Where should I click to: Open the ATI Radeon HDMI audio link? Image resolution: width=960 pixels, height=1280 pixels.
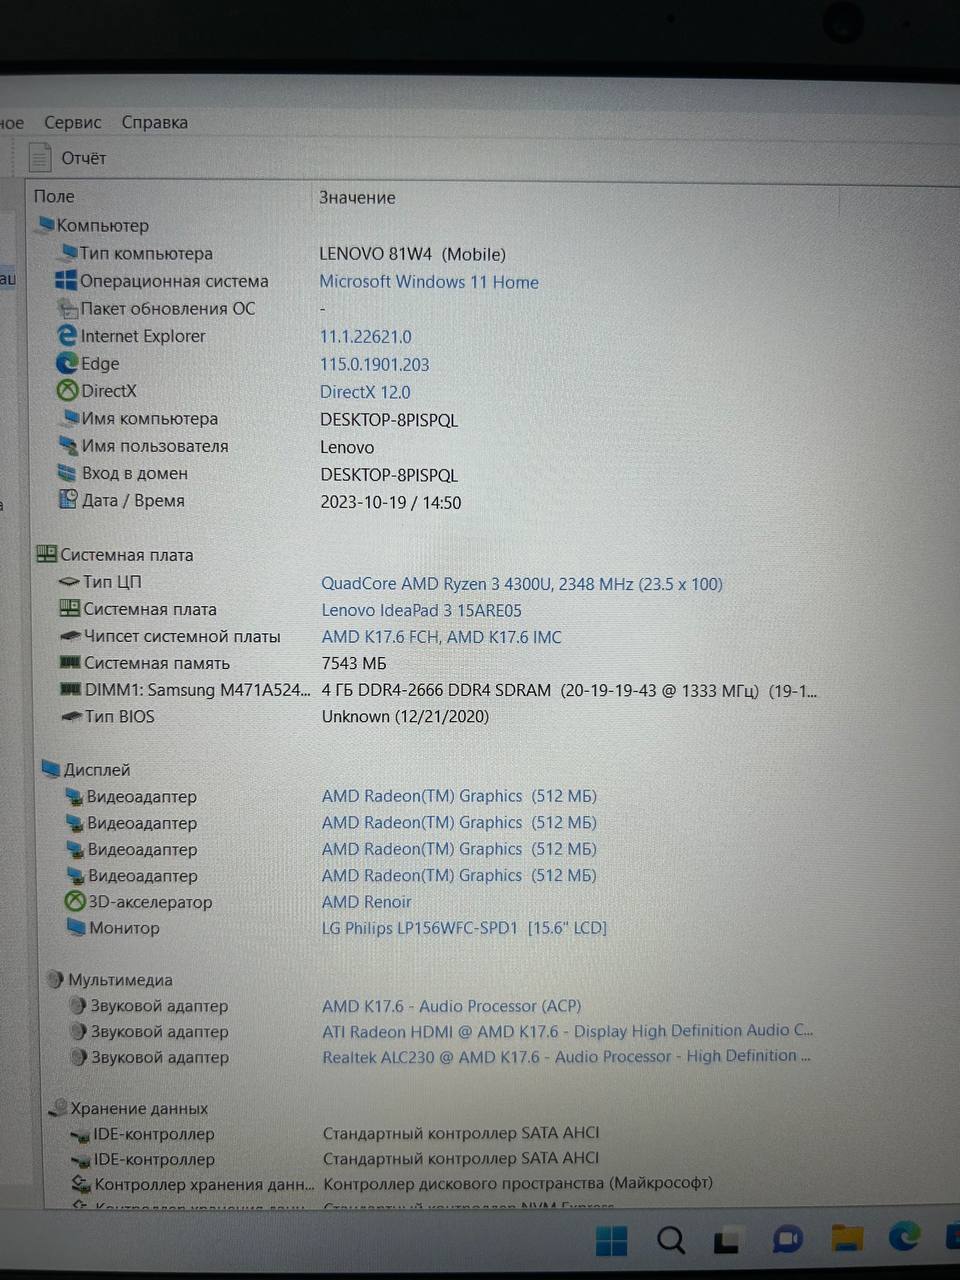[567, 1031]
